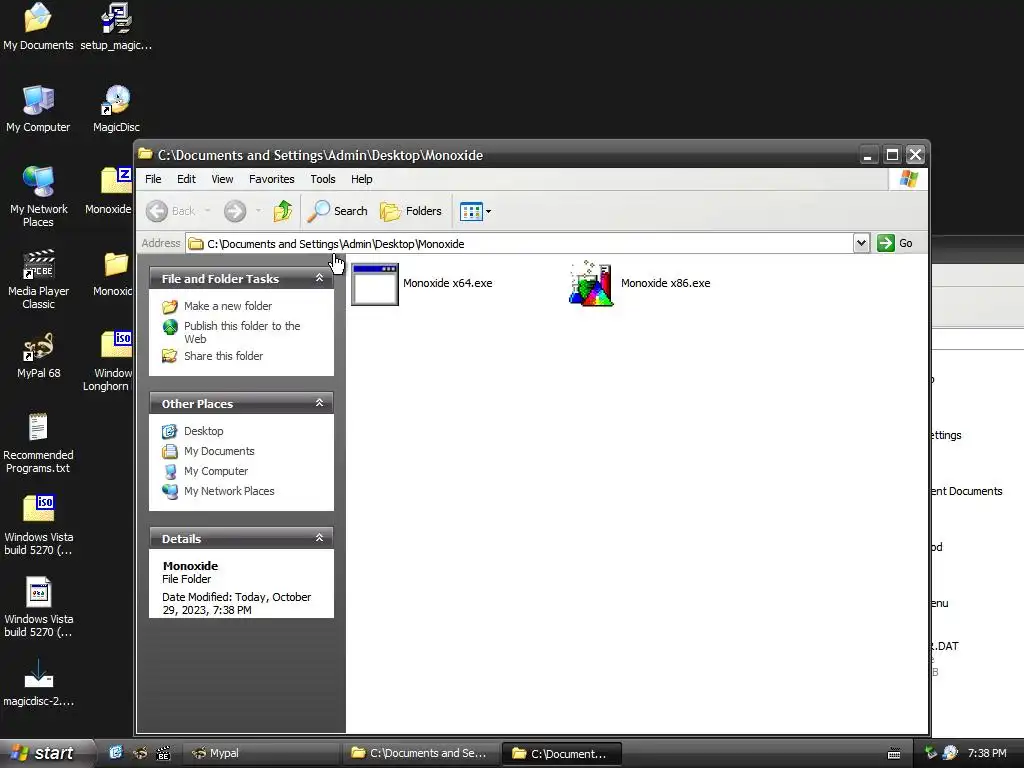Select Recommended Programs.txt desktop file
Screen dimensions: 1024x768
(38, 443)
